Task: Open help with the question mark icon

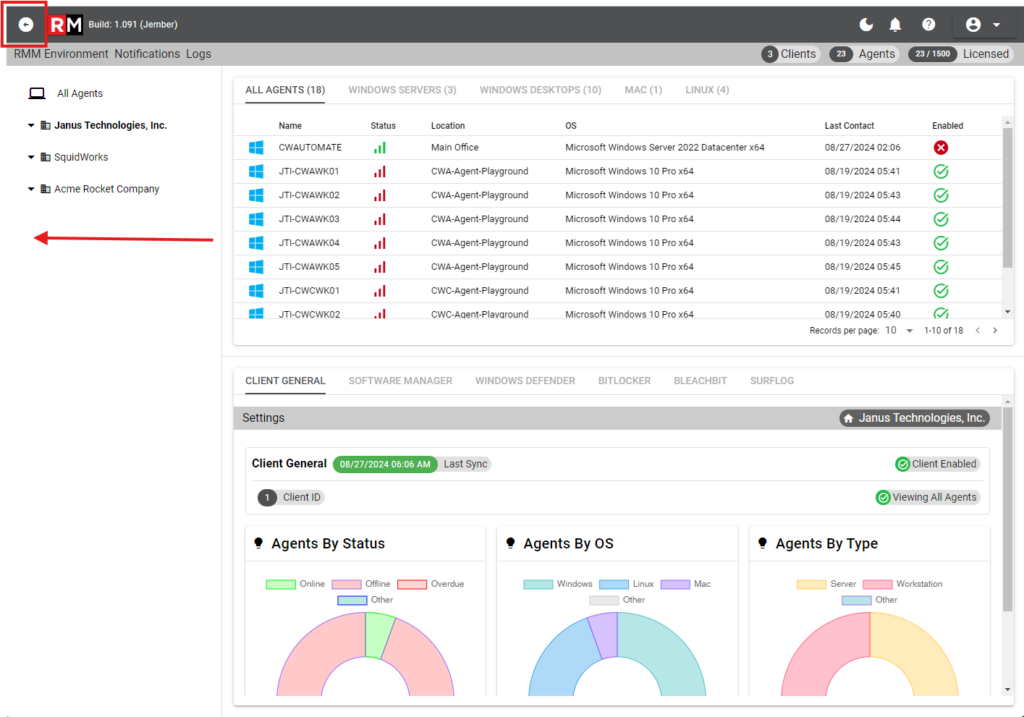Action: click(928, 24)
